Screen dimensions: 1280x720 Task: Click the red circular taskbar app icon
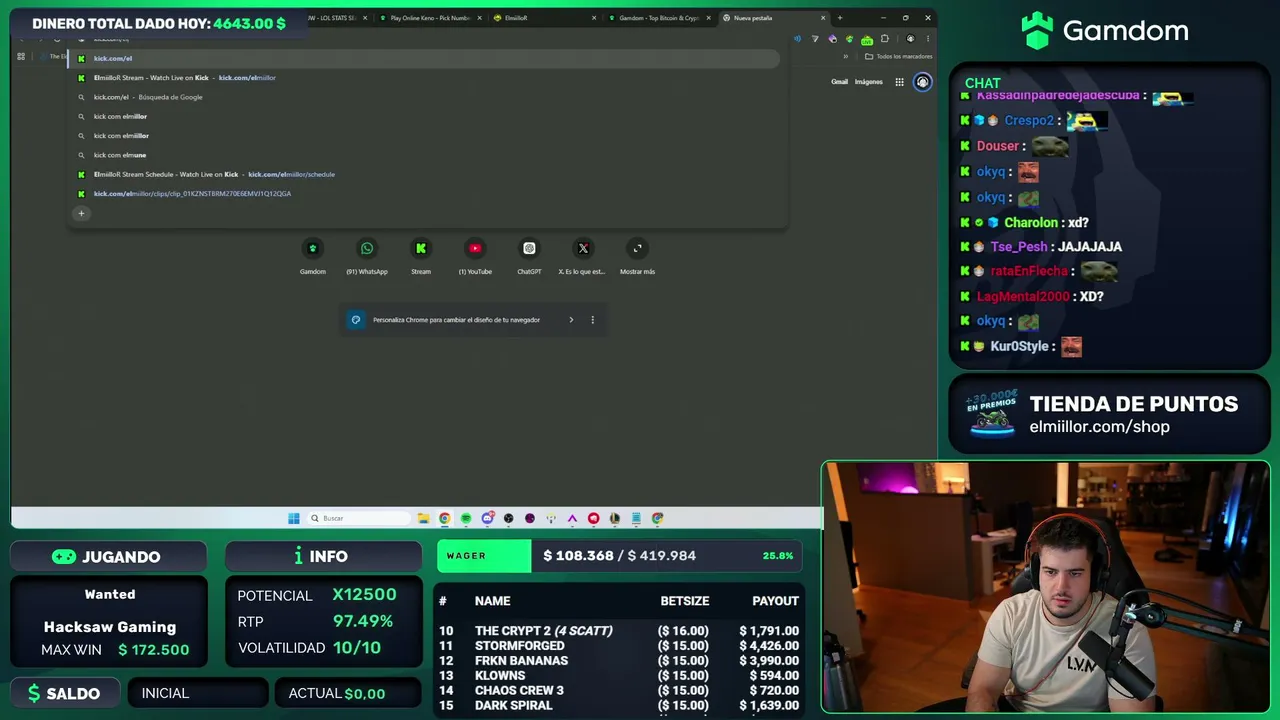[x=593, y=518]
